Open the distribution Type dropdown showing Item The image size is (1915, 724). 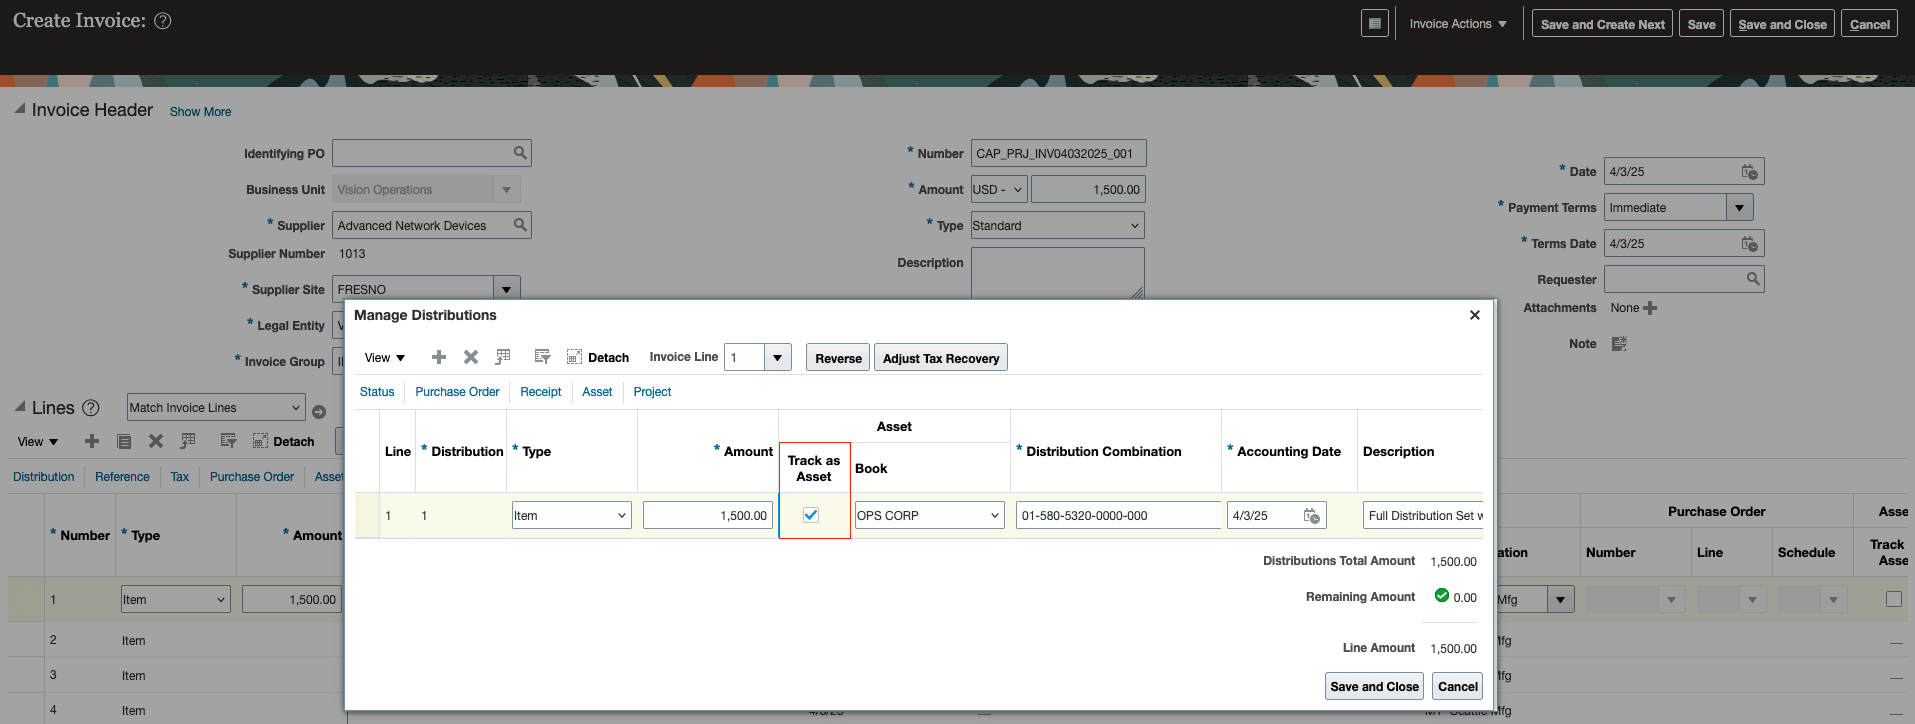pos(572,515)
